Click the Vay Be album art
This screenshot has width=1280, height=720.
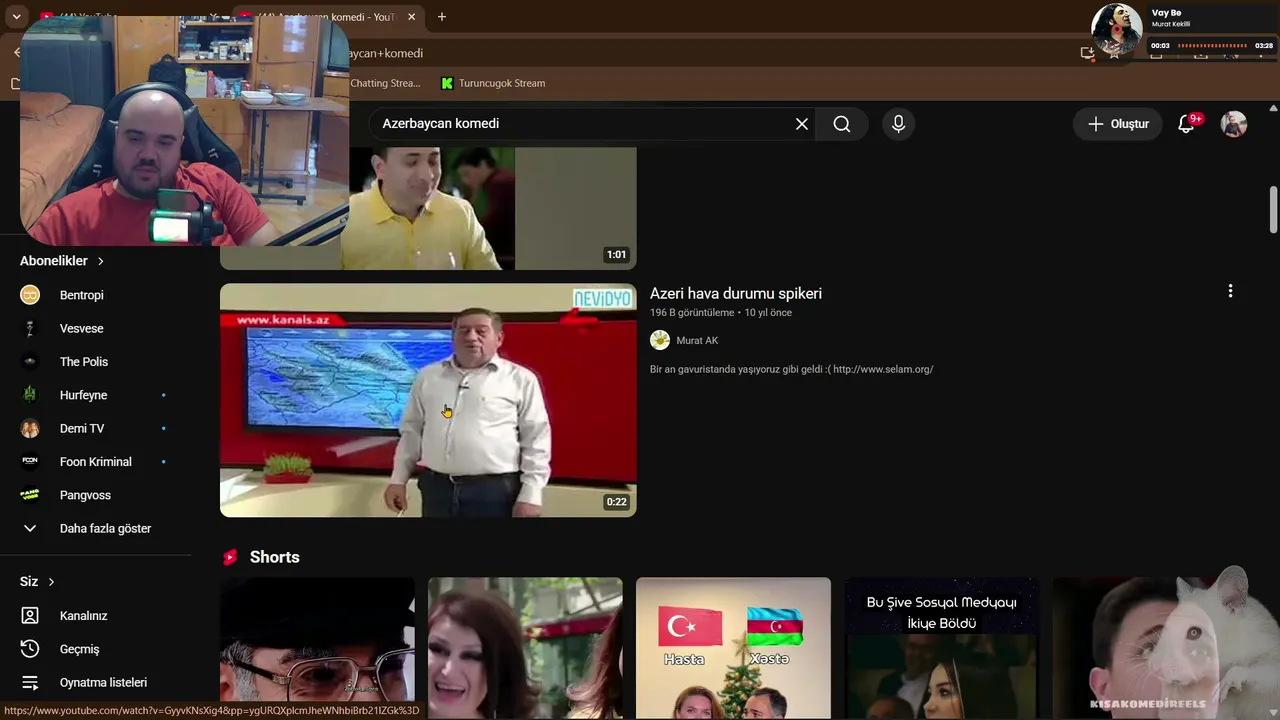(x=1117, y=28)
